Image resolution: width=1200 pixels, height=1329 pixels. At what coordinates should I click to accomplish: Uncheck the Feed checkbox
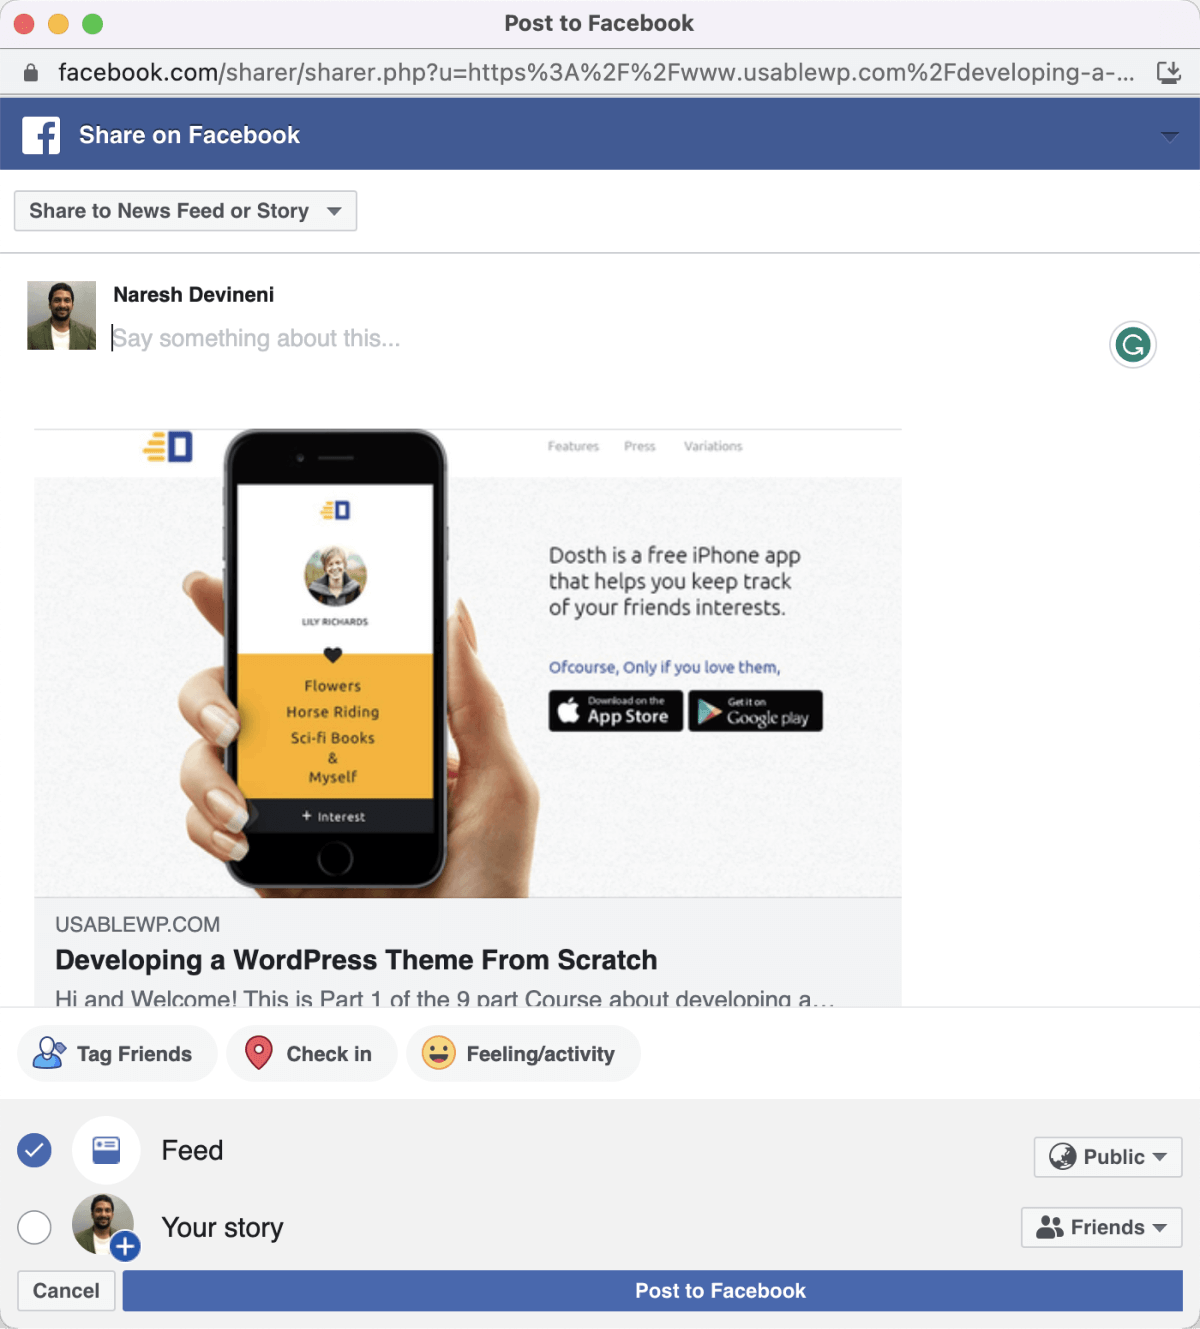pyautogui.click(x=34, y=1150)
